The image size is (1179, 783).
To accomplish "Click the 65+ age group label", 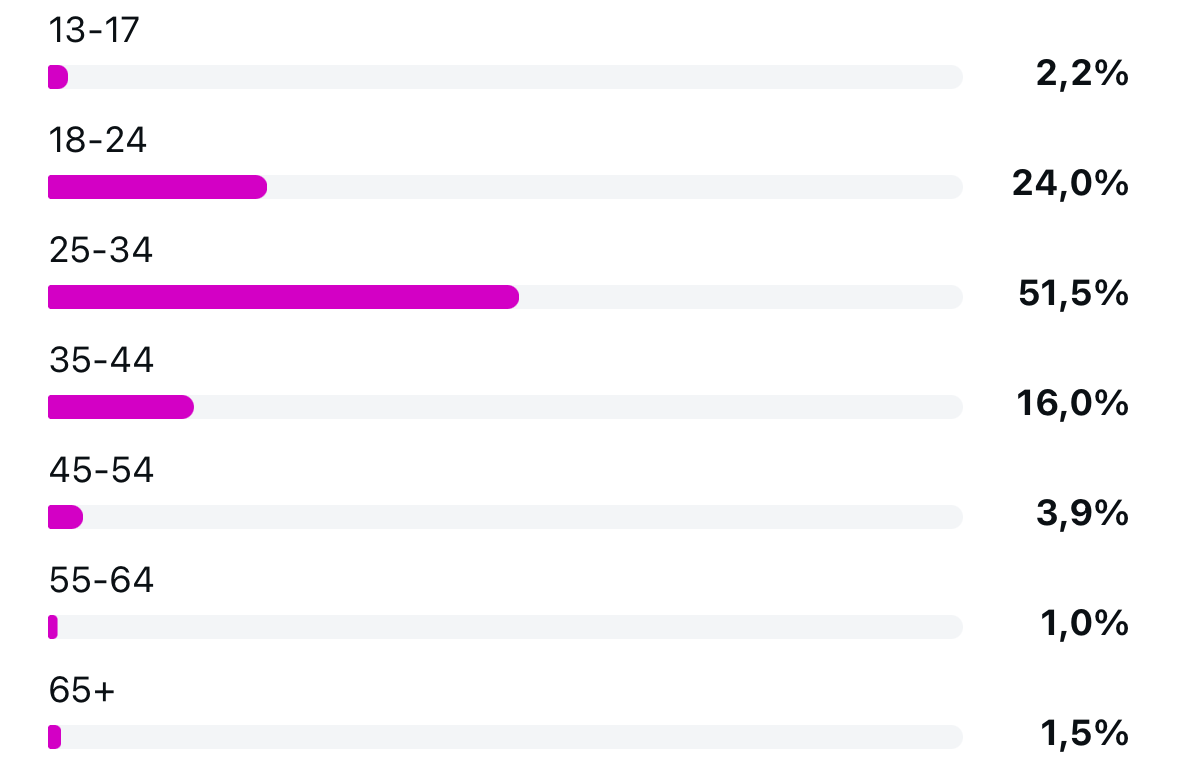I will point(83,691).
